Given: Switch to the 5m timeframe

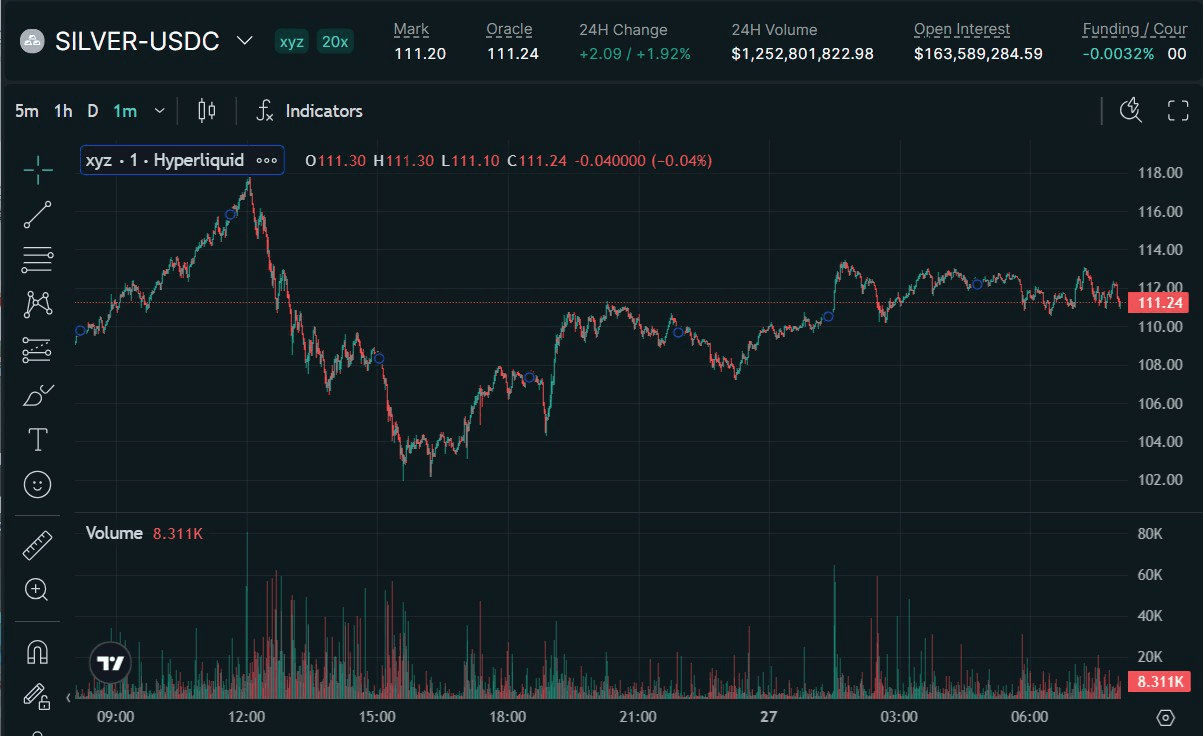Looking at the screenshot, I should 26,111.
